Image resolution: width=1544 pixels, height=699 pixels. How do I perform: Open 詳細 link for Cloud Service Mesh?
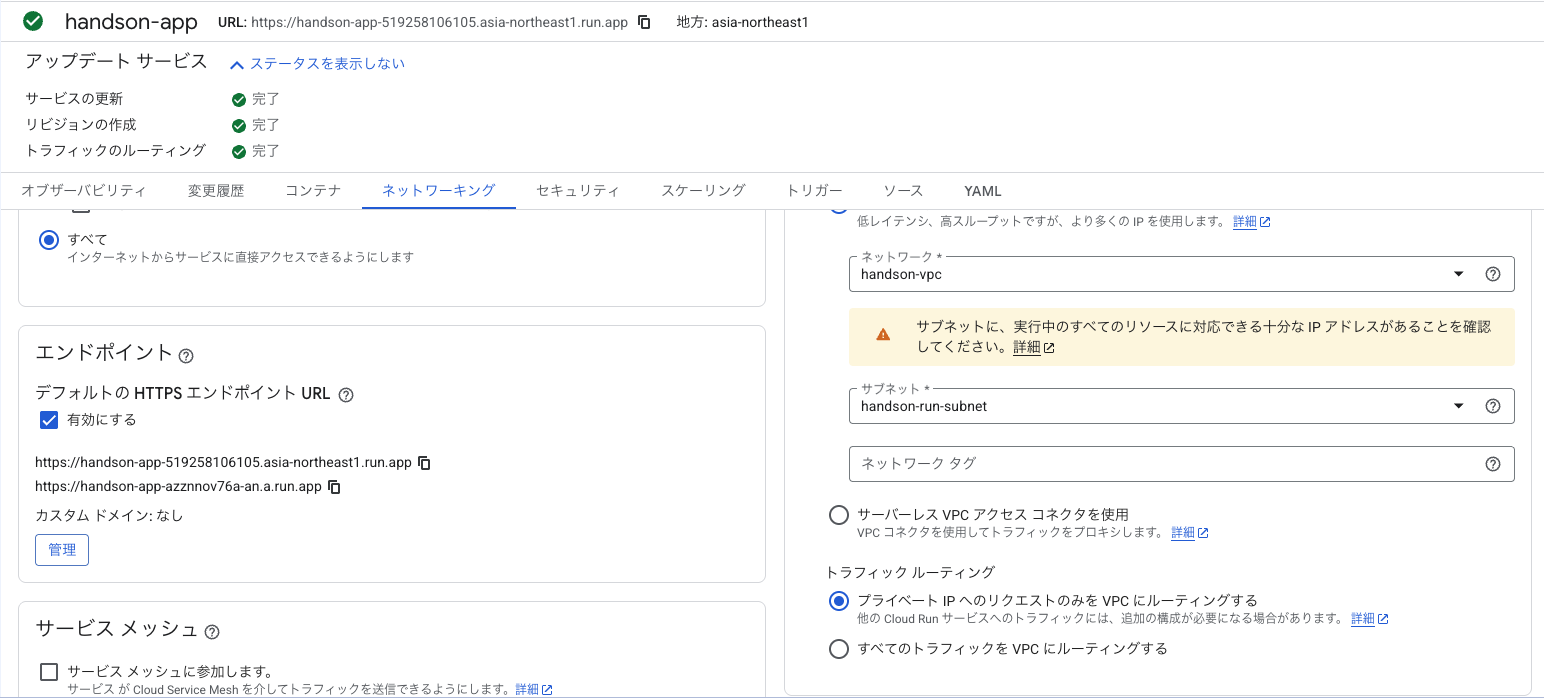click(534, 690)
